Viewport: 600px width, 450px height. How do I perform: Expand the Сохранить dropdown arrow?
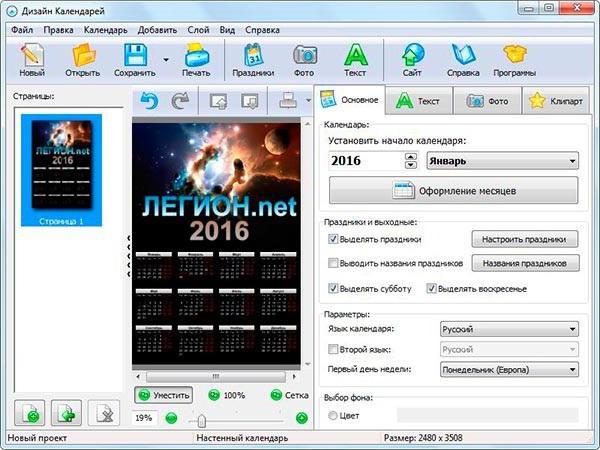point(166,60)
